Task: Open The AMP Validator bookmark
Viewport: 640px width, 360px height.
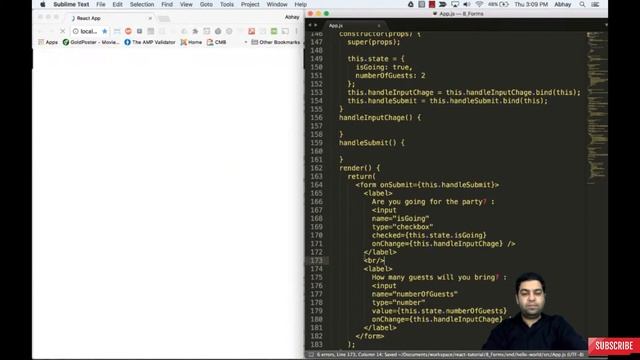Action: [x=150, y=42]
